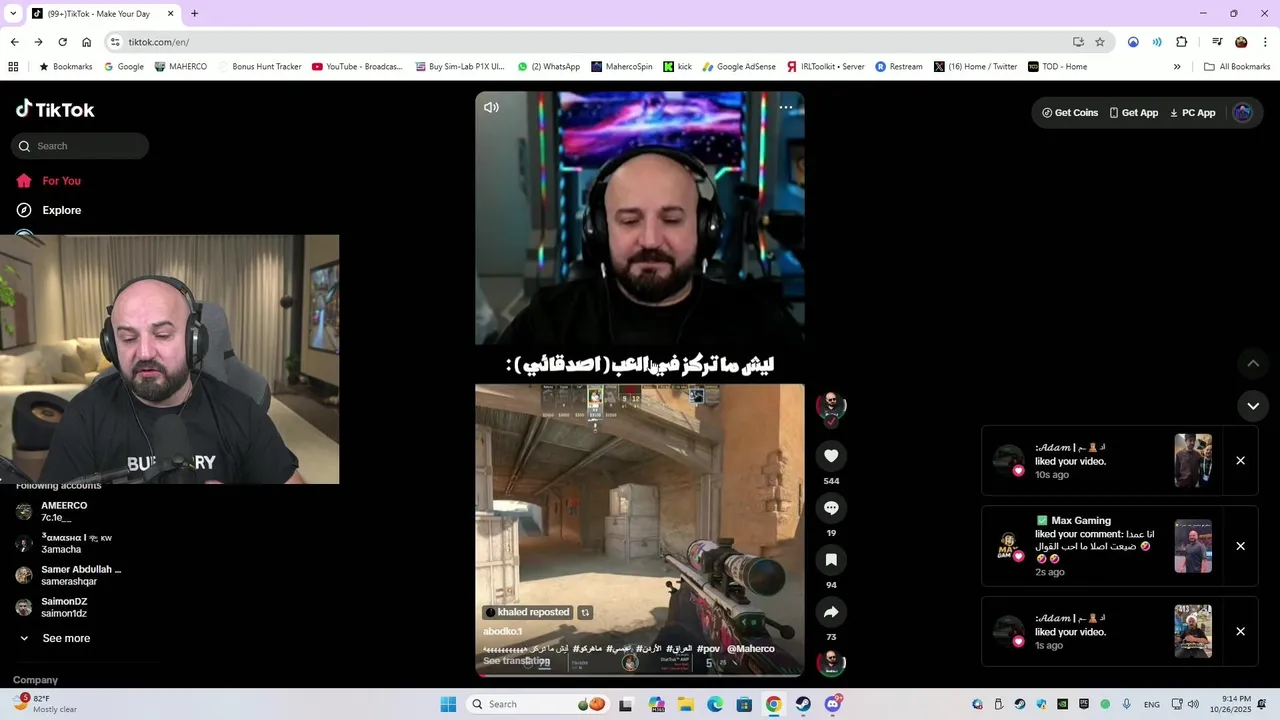The height and width of the screenshot is (720, 1280).
Task: Open the Company footer section
Action: (x=35, y=680)
